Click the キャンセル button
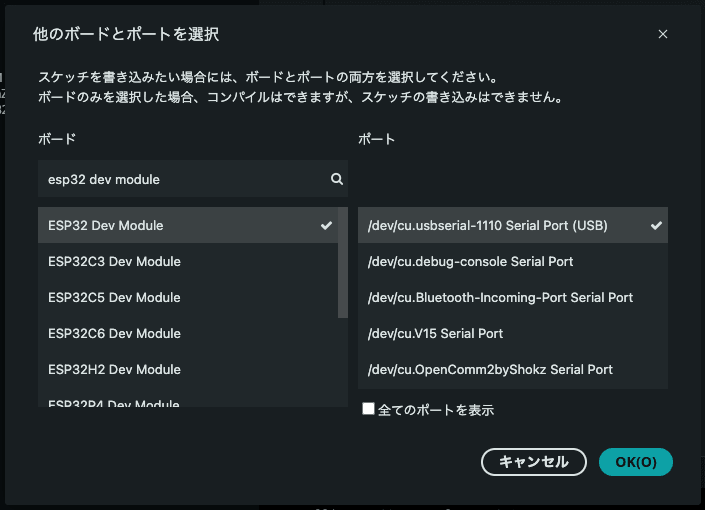Screen dimensions: 705x510 point(534,462)
